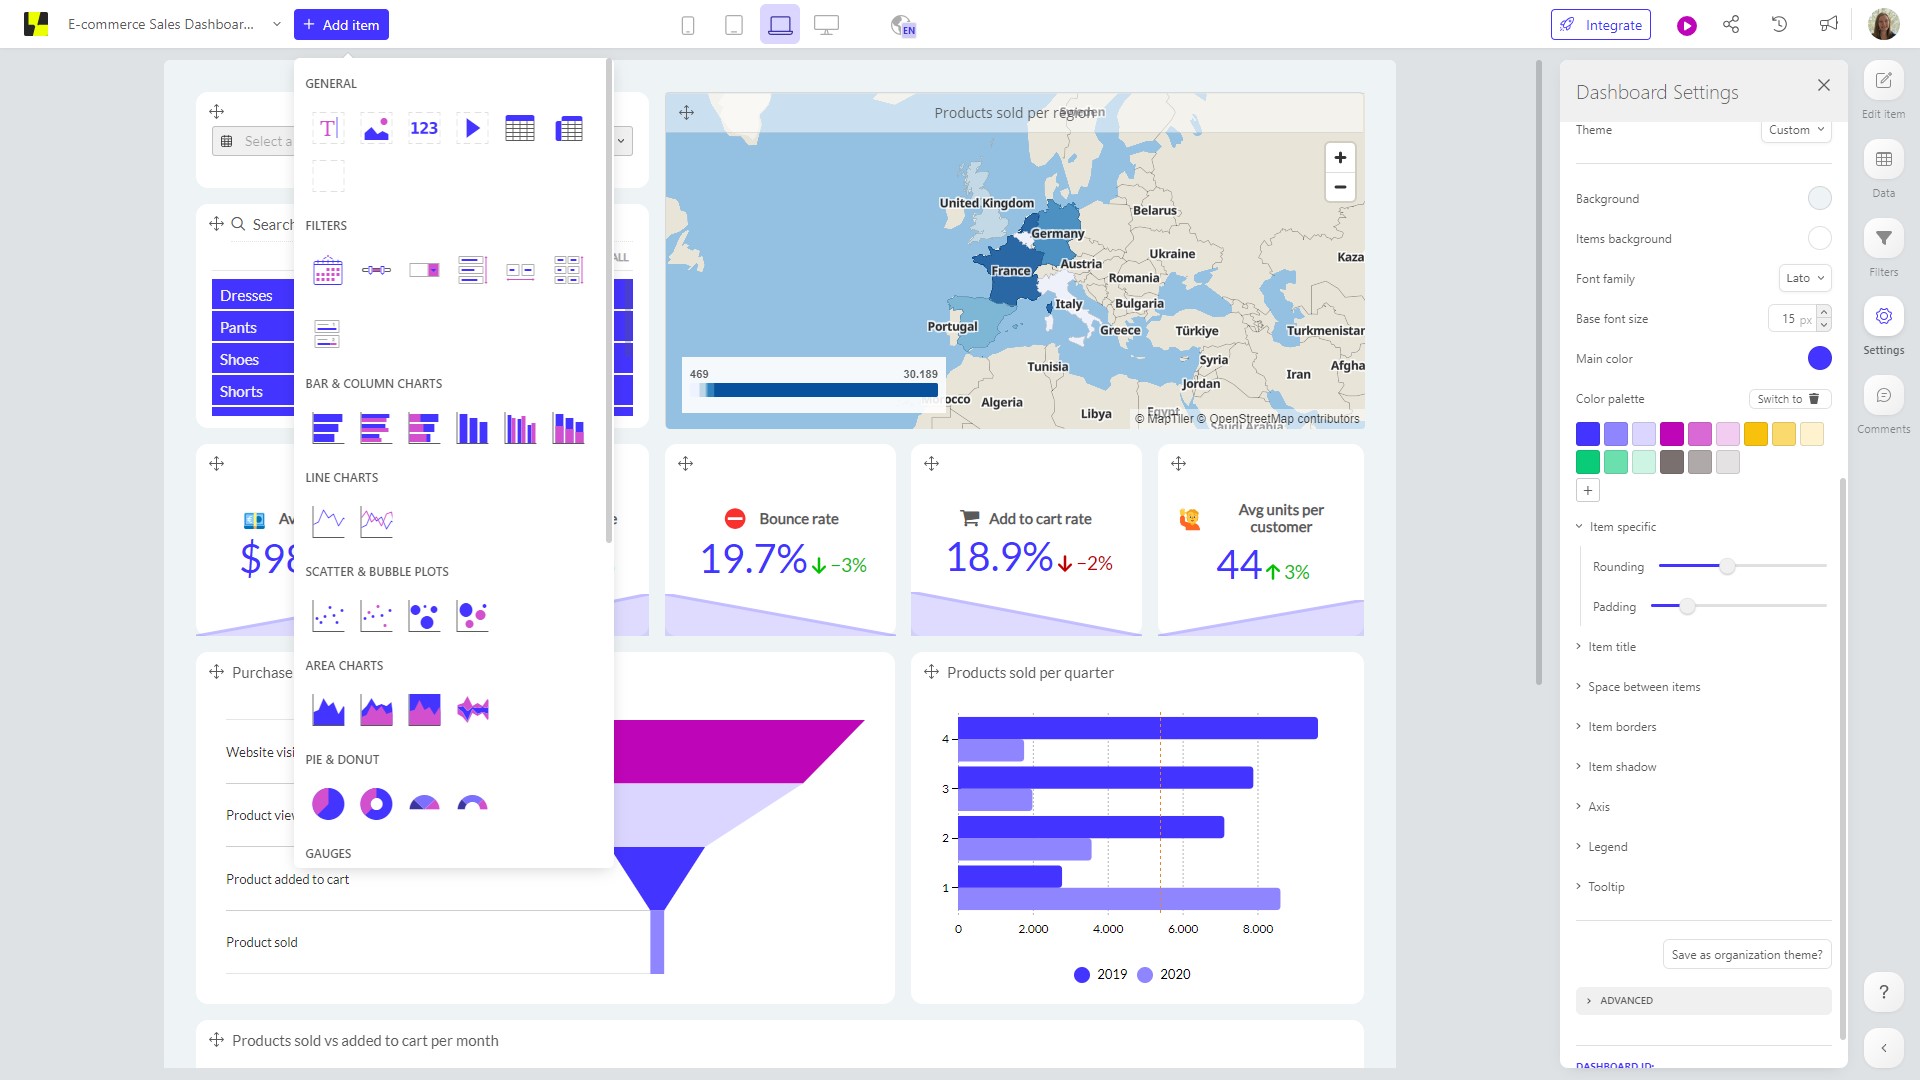Switch to mobile preview mode

coord(687,24)
